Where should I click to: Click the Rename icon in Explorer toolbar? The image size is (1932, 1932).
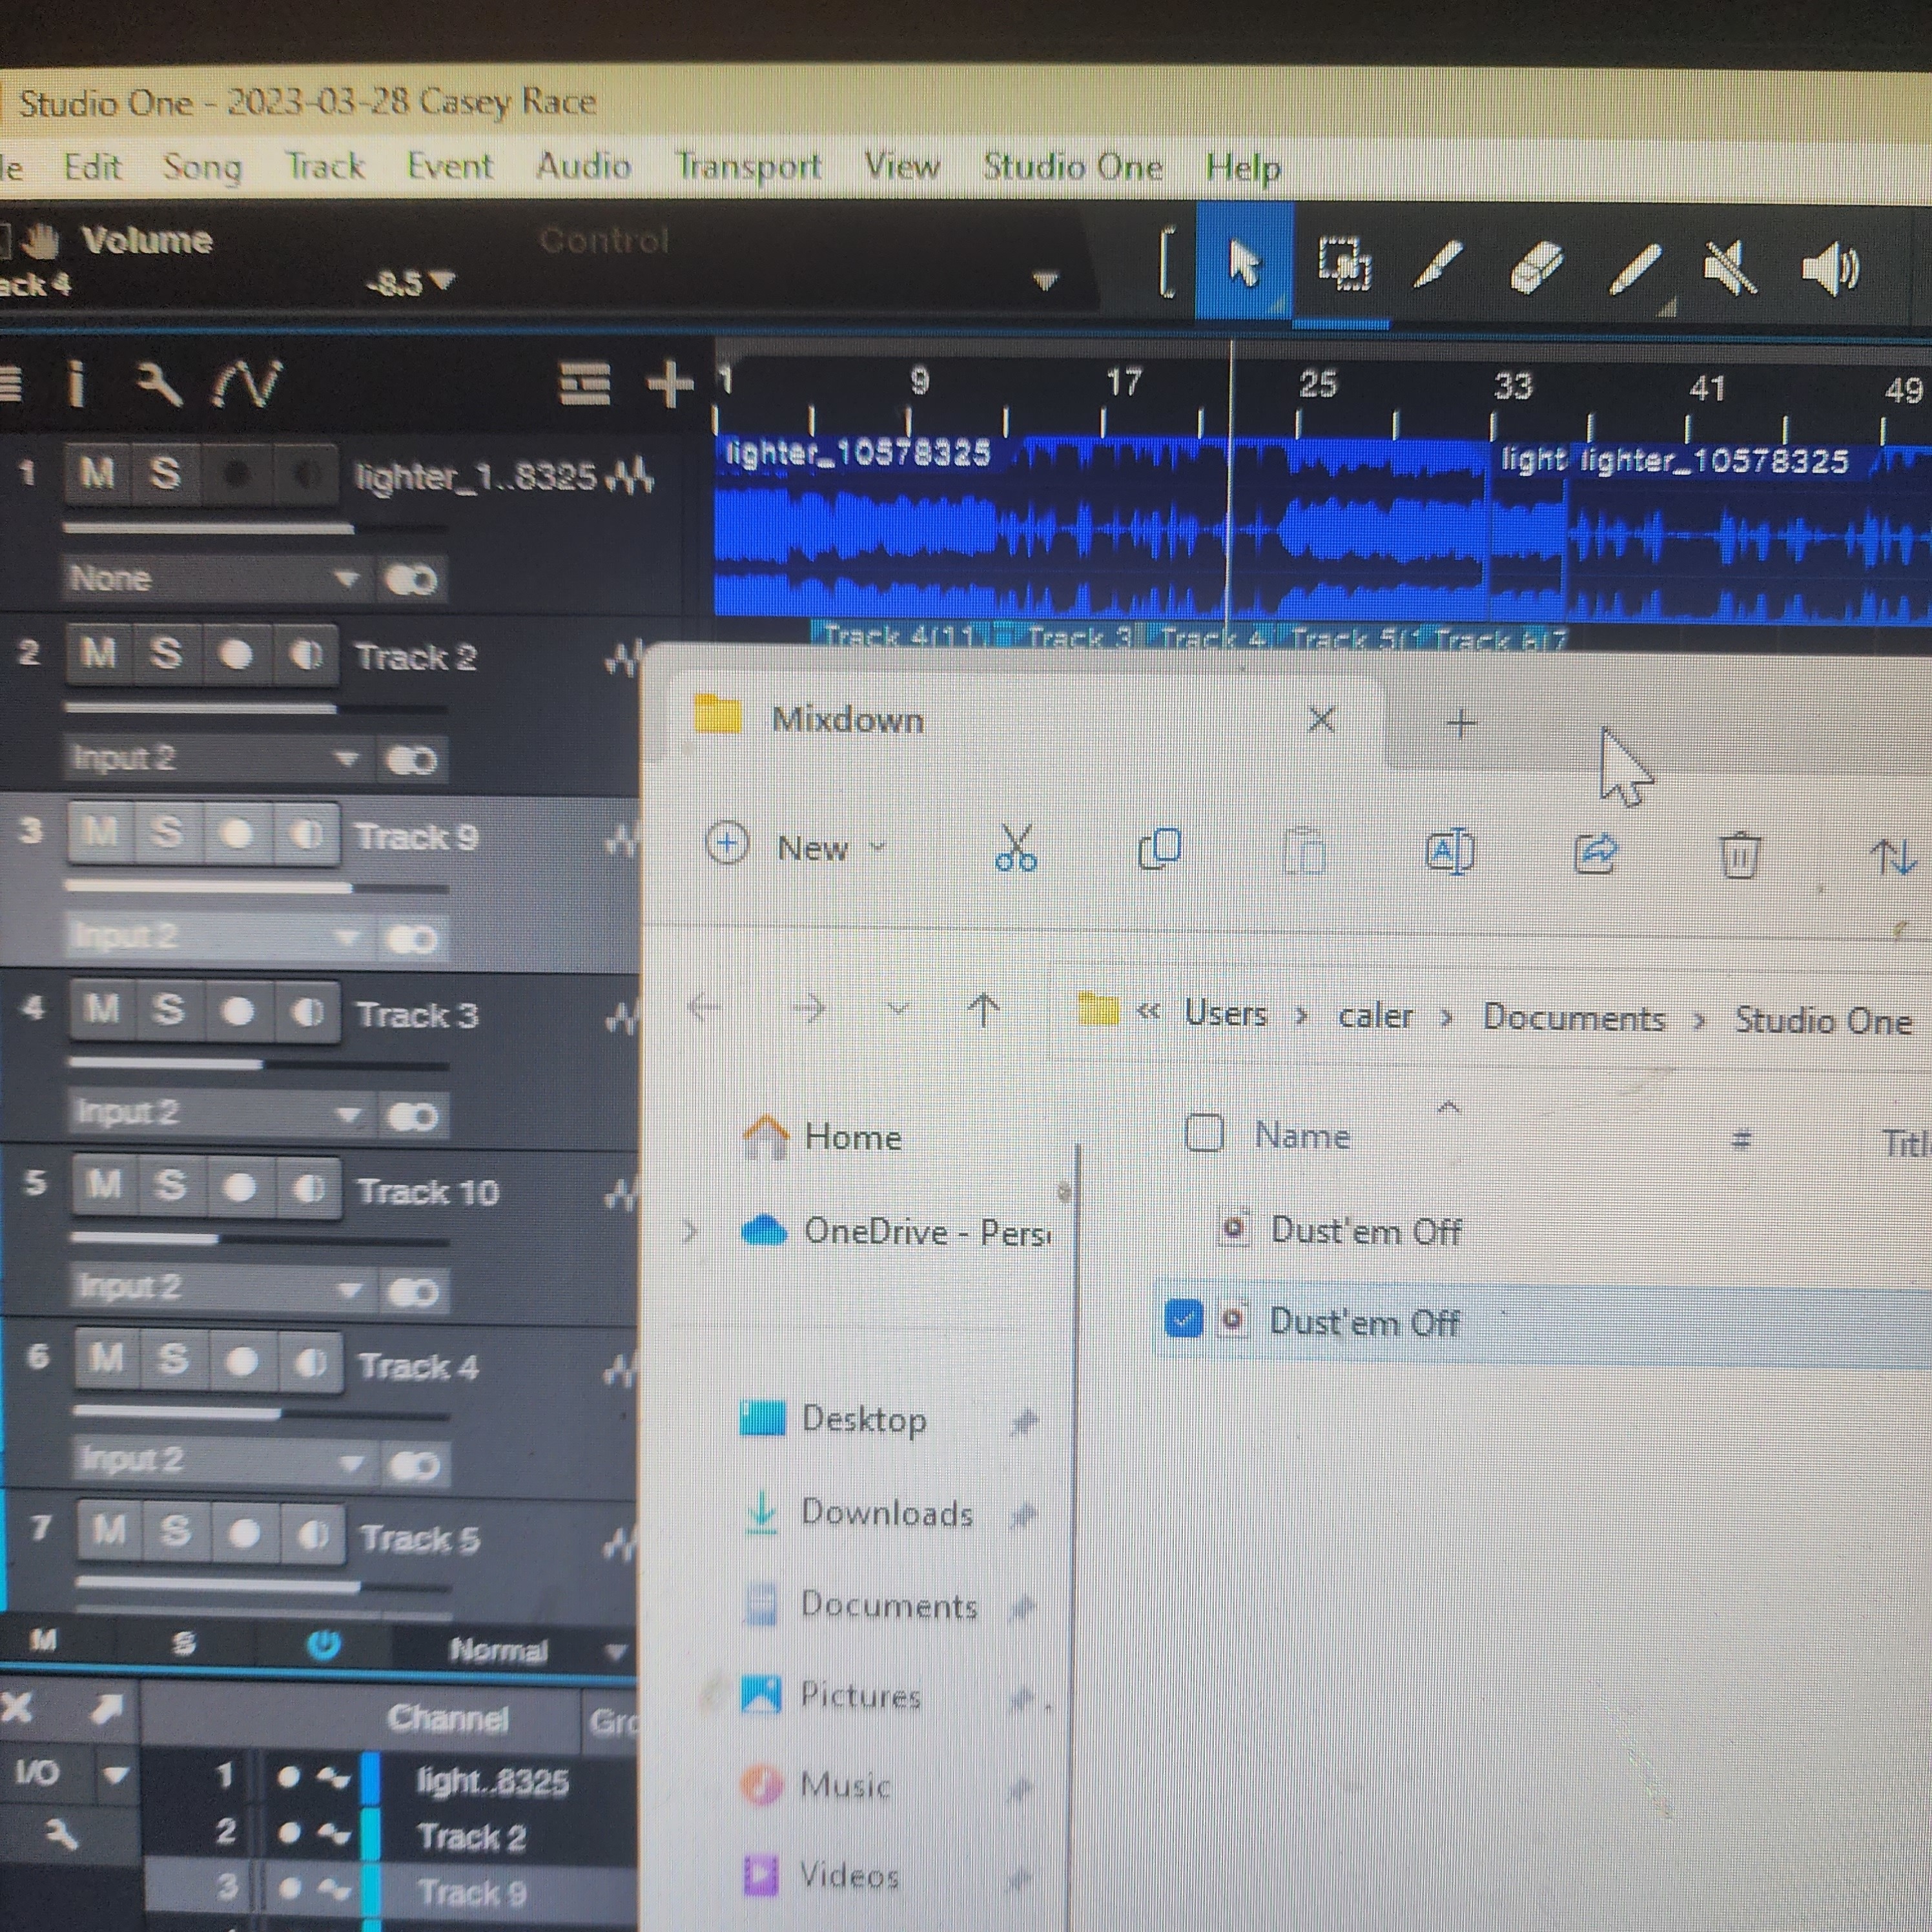[x=1449, y=852]
